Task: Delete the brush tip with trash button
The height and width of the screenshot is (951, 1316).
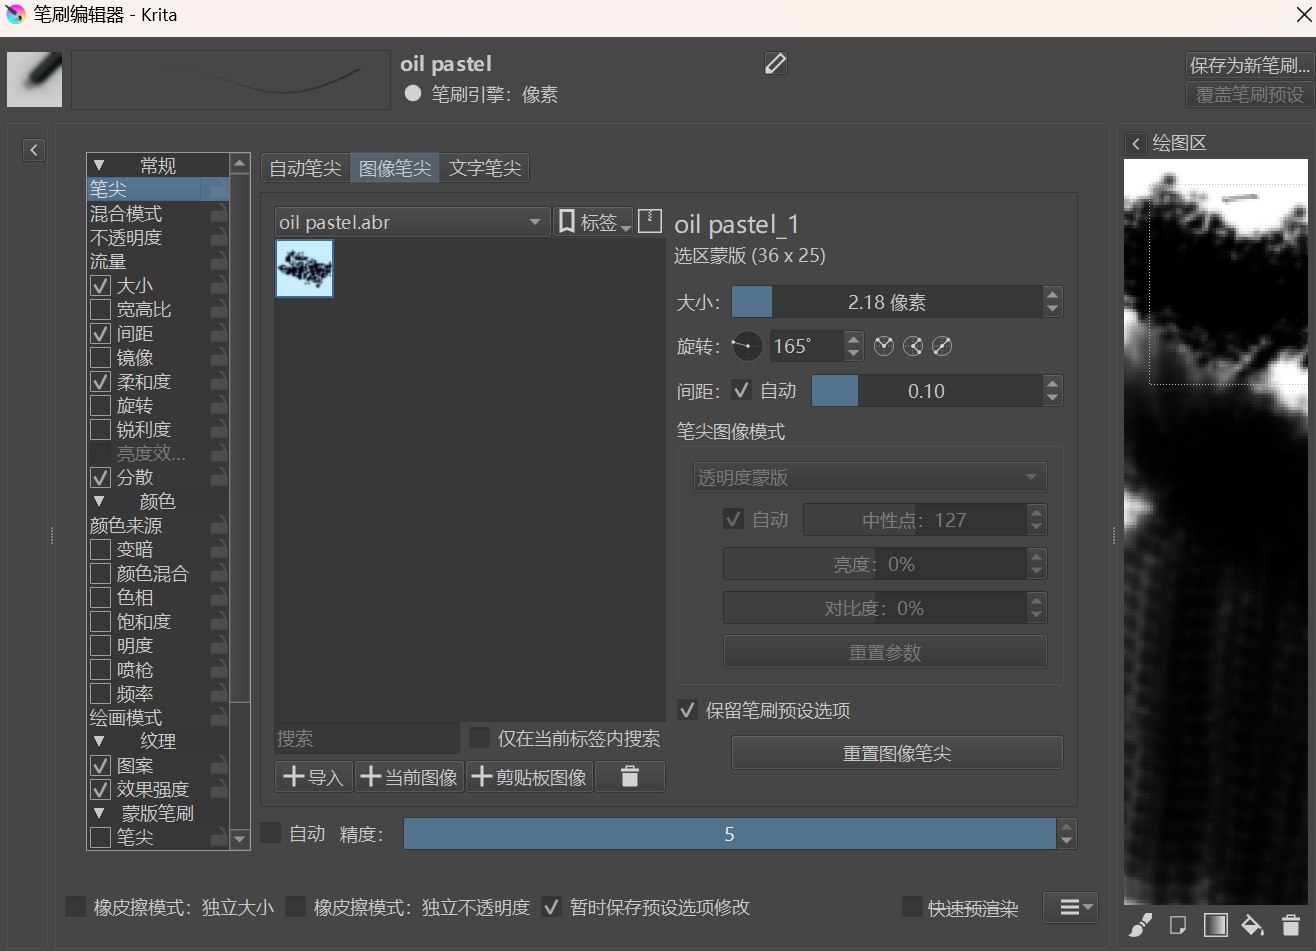Action: pyautogui.click(x=629, y=777)
